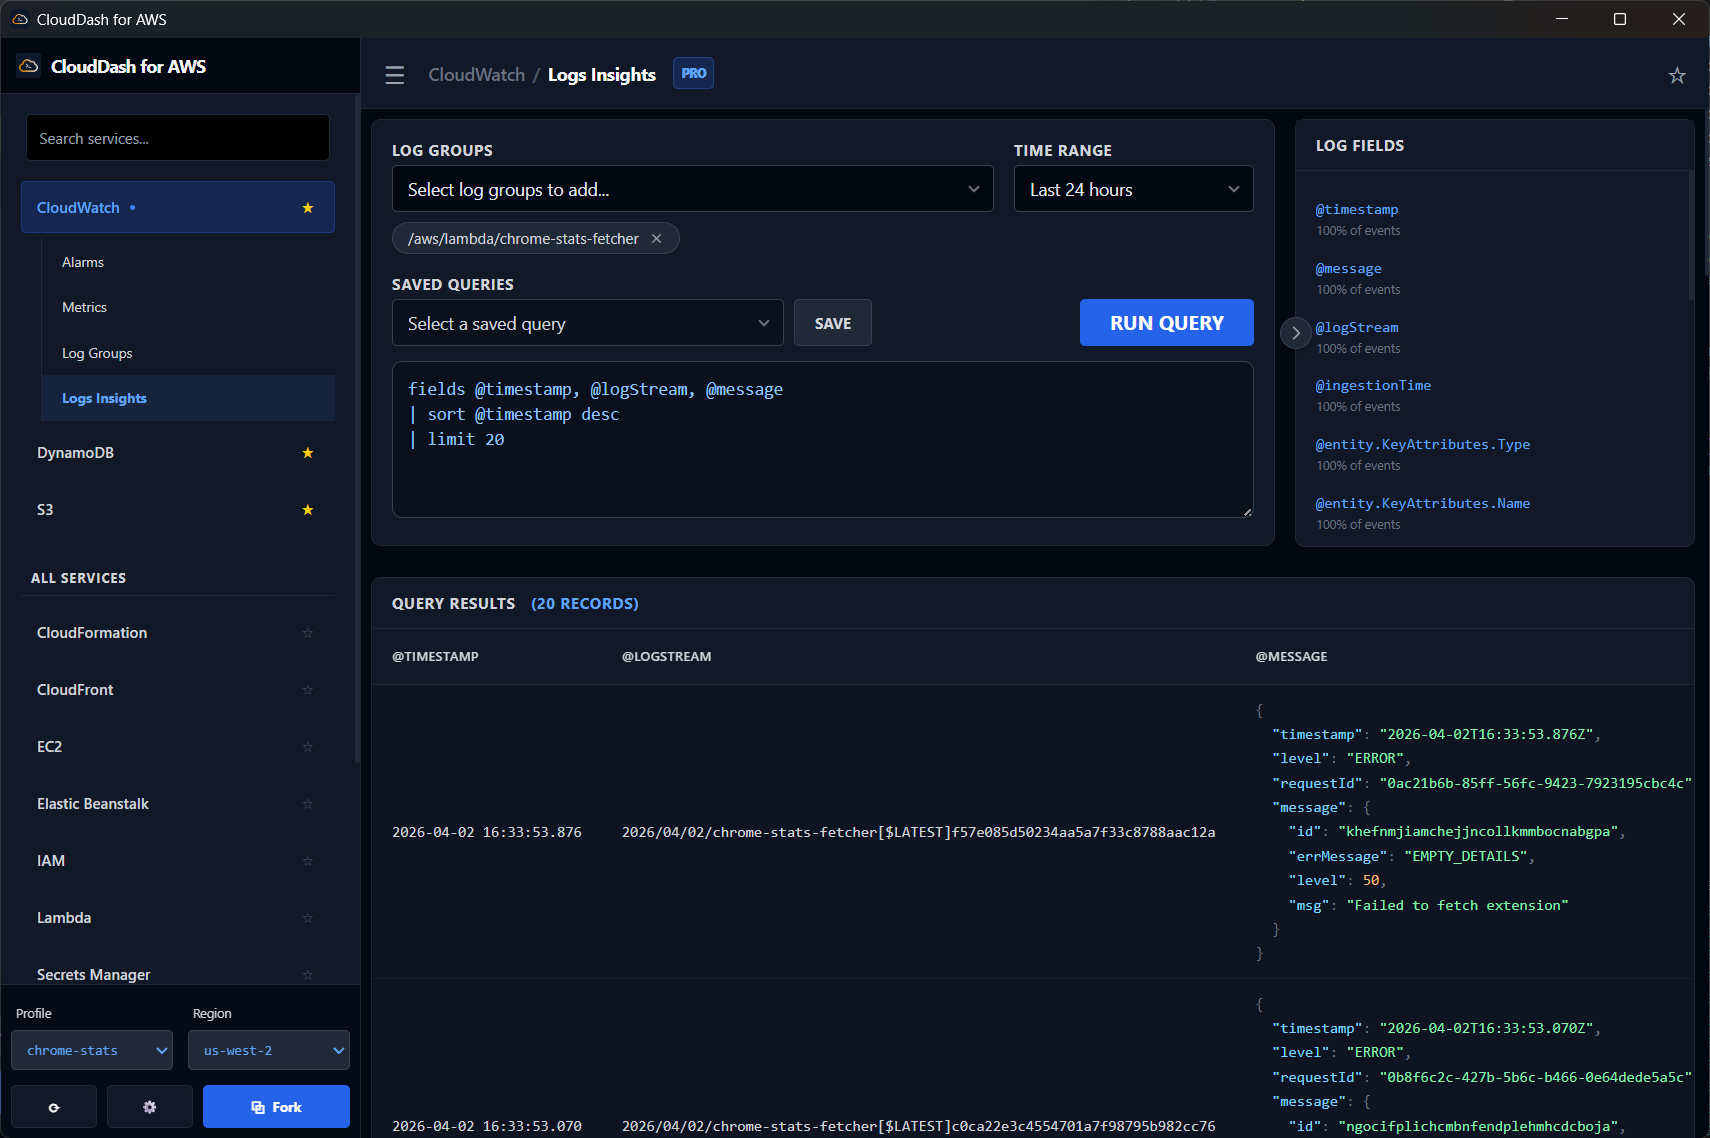Unfavorite CloudWatch in the sidebar
Image resolution: width=1710 pixels, height=1138 pixels.
(x=307, y=207)
